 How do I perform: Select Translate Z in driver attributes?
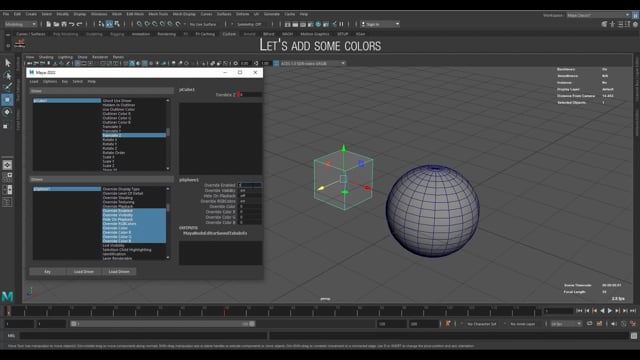tap(134, 135)
